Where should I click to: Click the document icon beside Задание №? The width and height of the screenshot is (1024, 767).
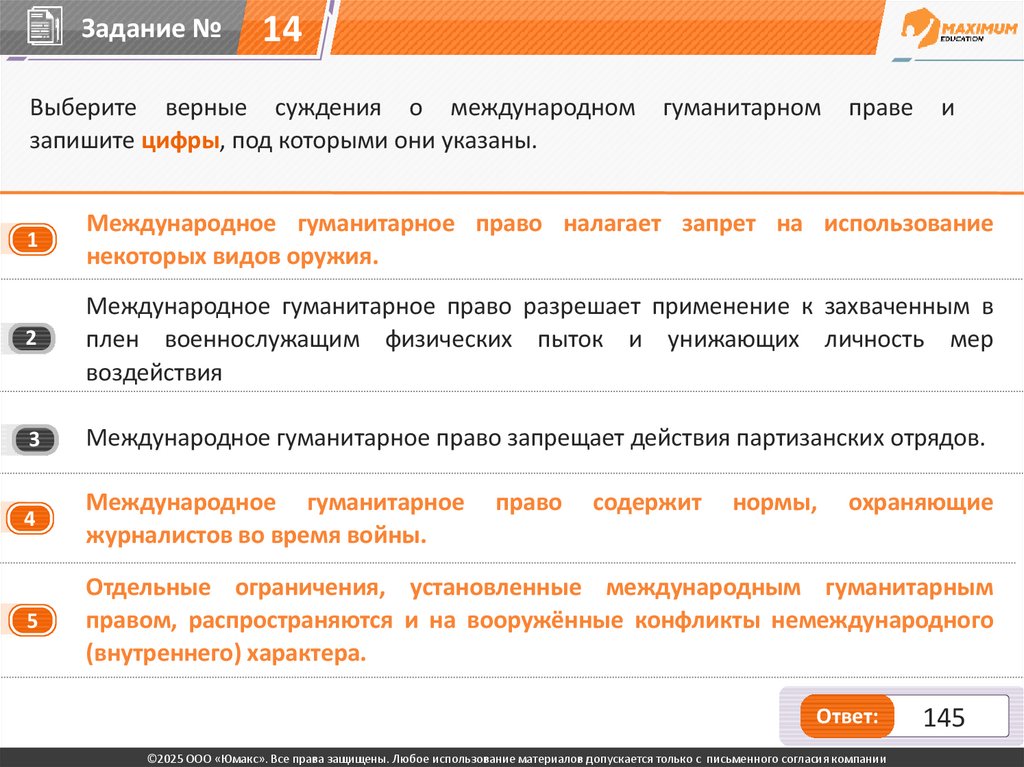pos(44,26)
